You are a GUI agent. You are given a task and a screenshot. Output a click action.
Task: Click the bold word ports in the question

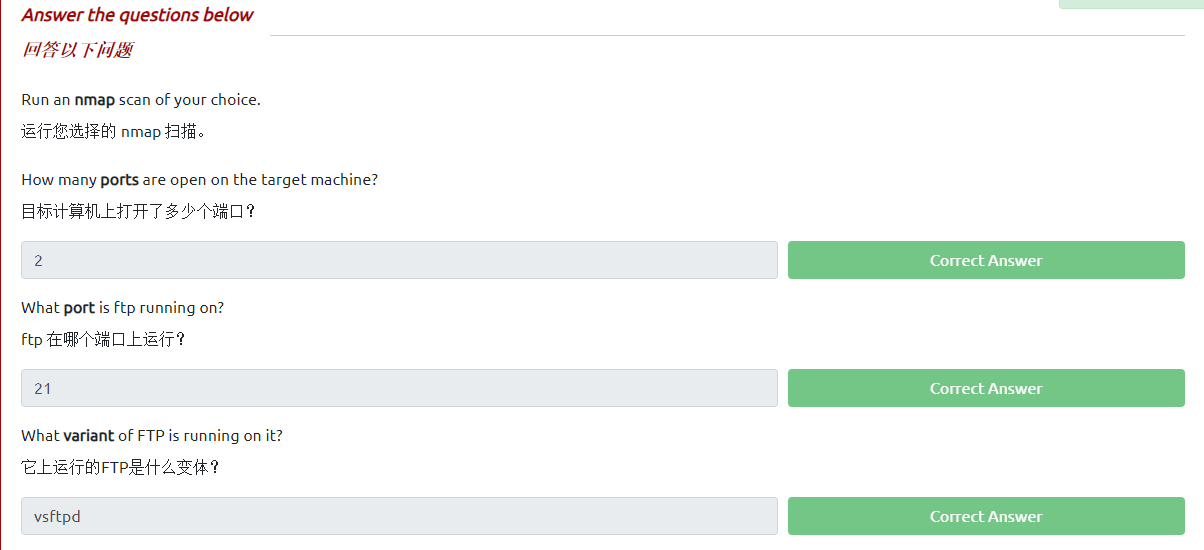click(x=119, y=180)
